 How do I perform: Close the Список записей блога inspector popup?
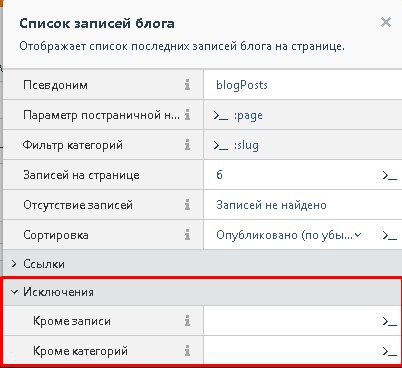coord(386,22)
